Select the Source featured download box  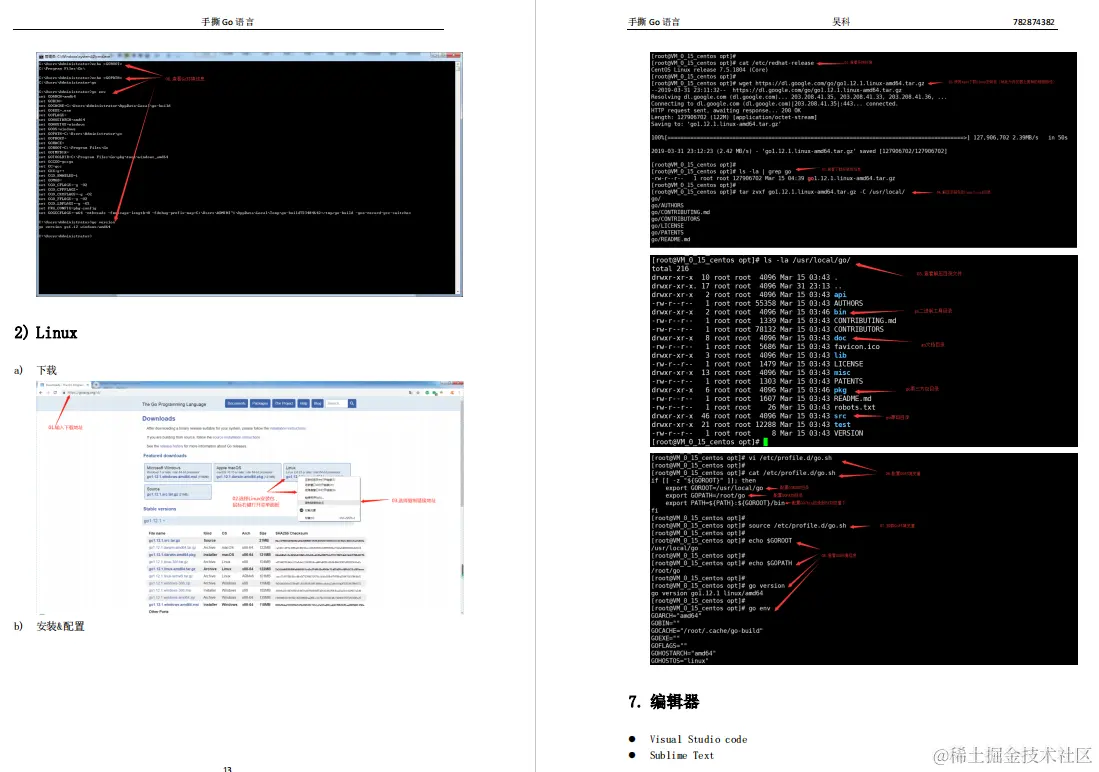tap(178, 492)
